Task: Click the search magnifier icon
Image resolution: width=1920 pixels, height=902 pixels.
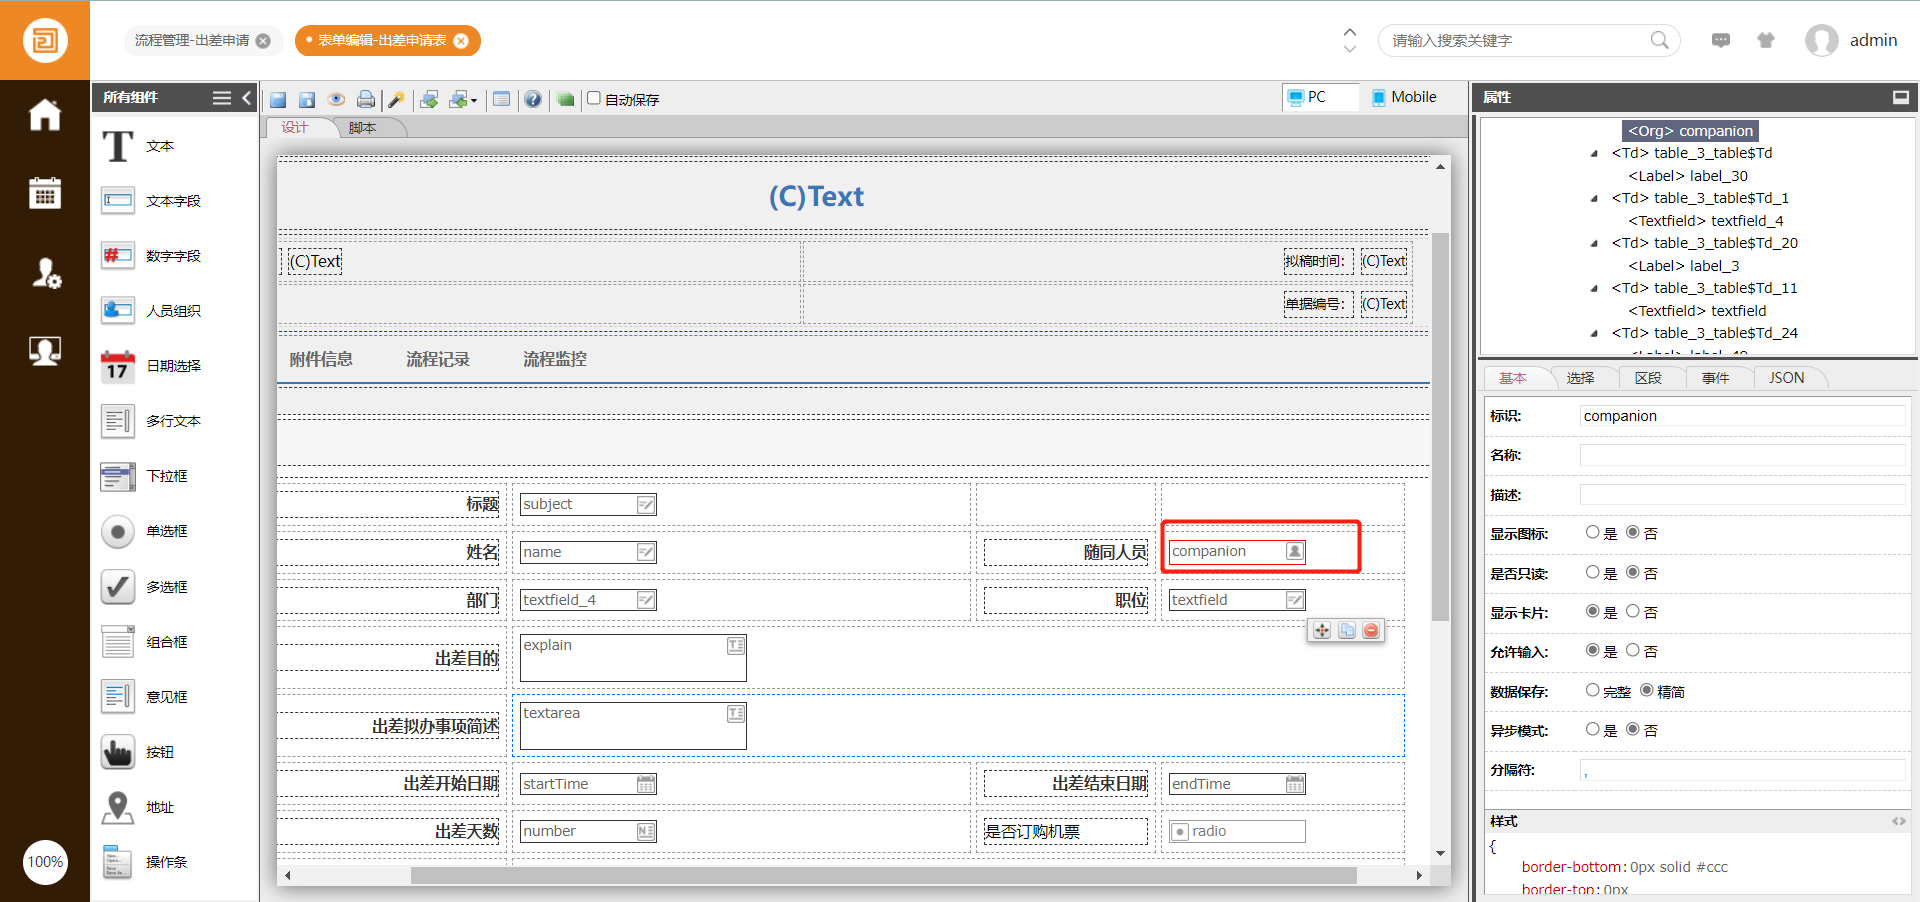Action: pos(1659,40)
